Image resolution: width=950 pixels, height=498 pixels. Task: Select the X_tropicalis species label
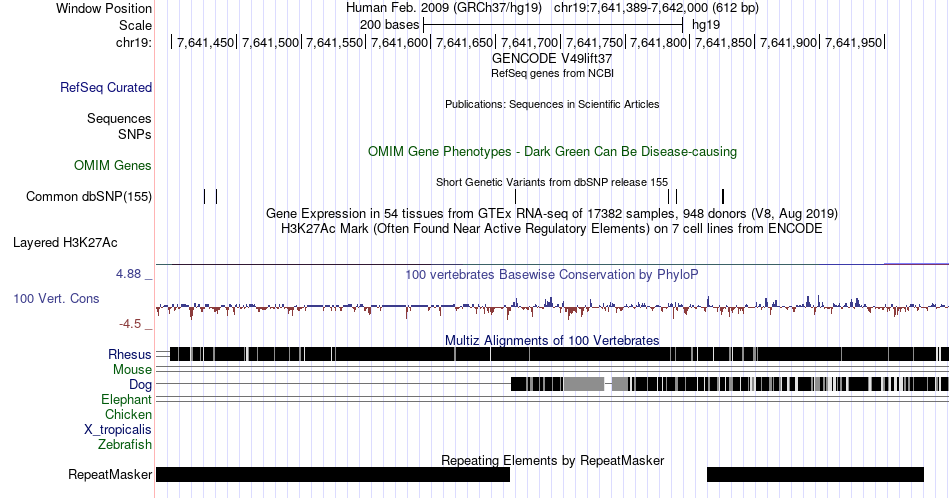coord(118,430)
